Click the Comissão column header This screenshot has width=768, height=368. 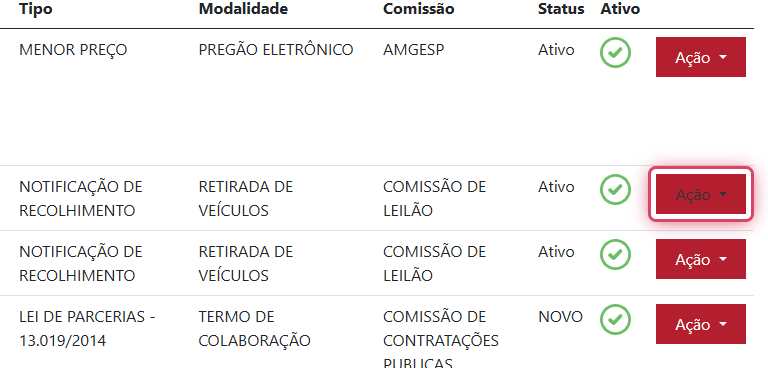coord(419,9)
